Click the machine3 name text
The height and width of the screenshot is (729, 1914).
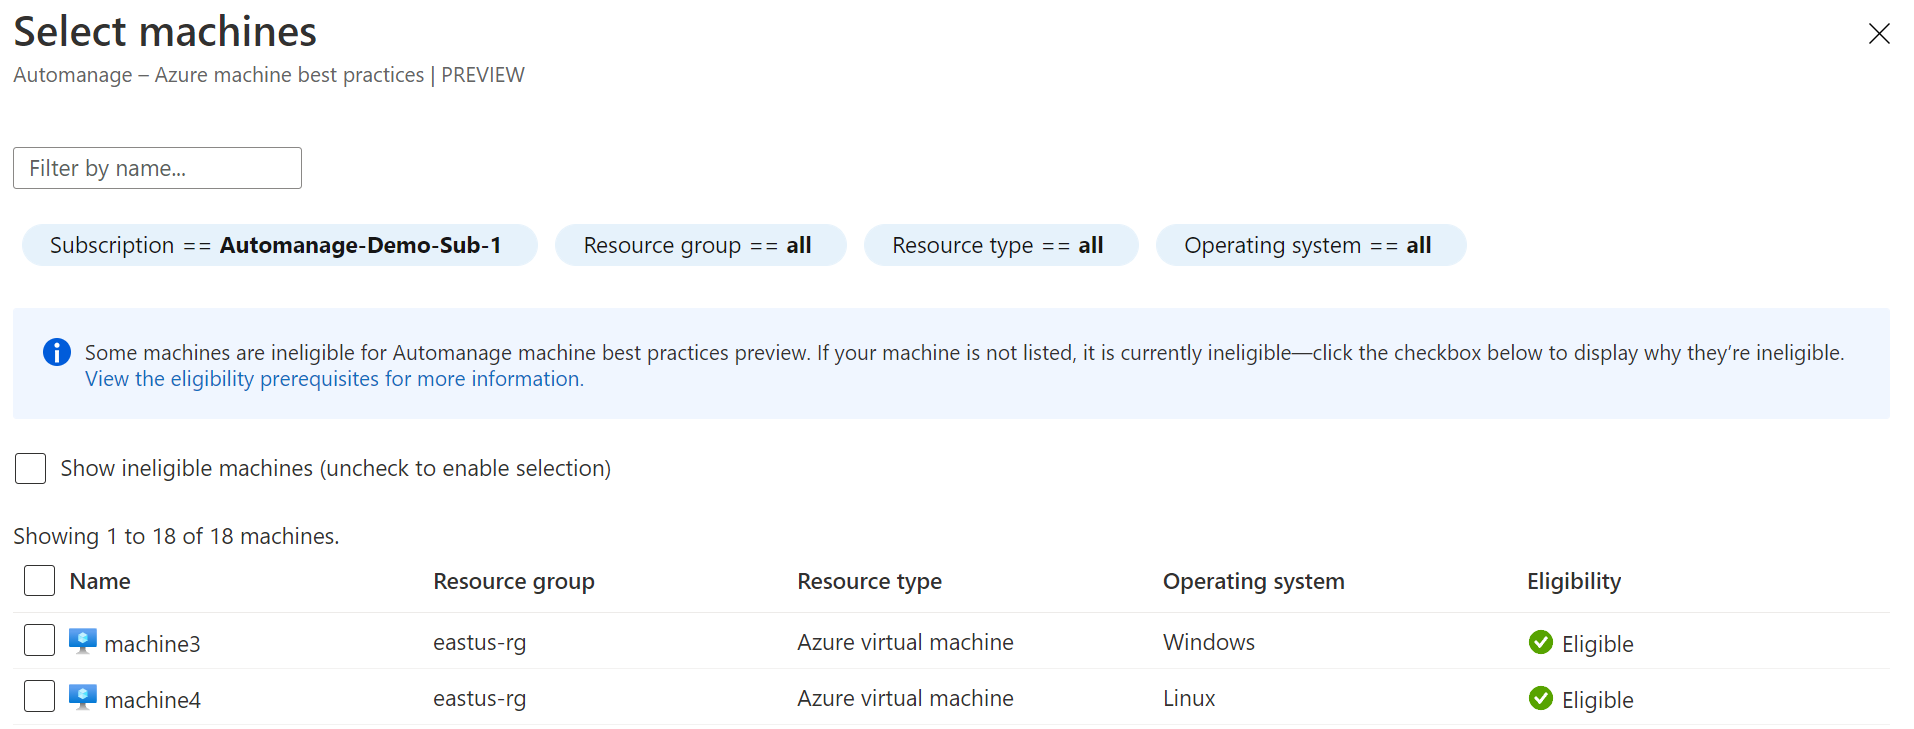coord(152,644)
